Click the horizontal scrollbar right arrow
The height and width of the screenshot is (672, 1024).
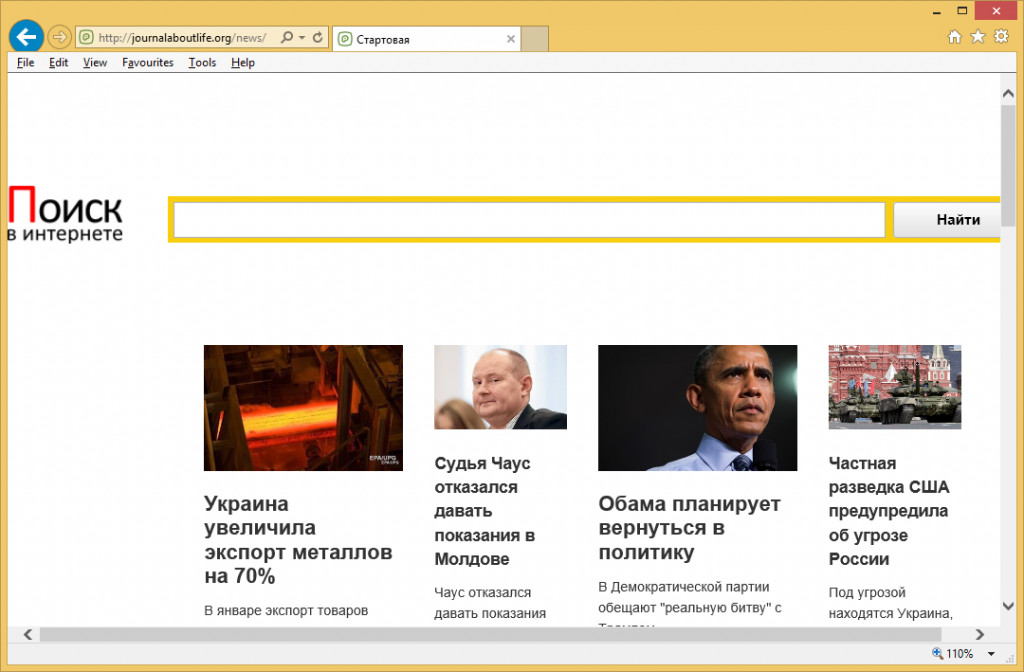point(981,635)
